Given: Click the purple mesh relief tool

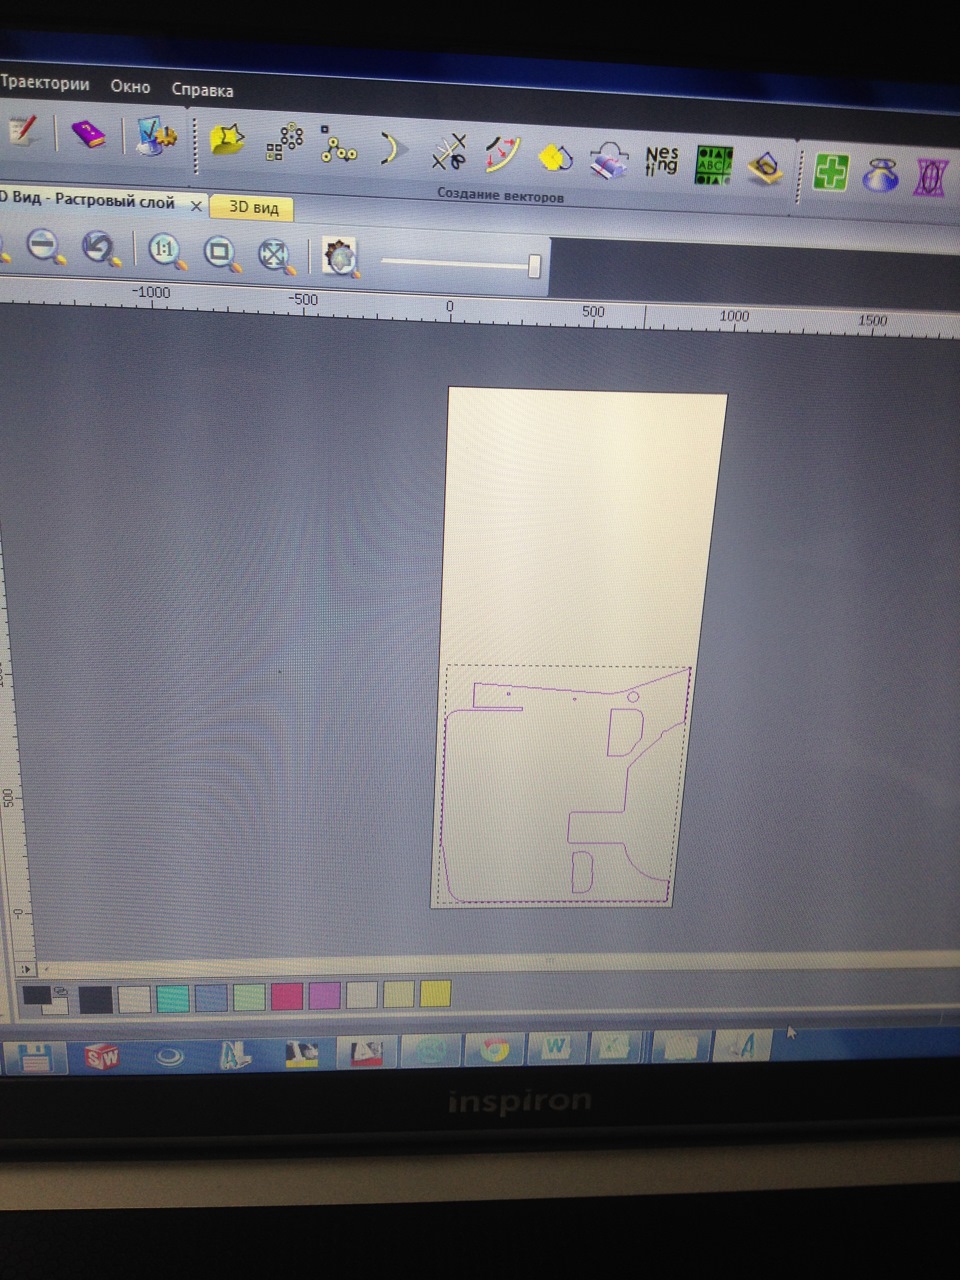Looking at the screenshot, I should pos(931,178).
